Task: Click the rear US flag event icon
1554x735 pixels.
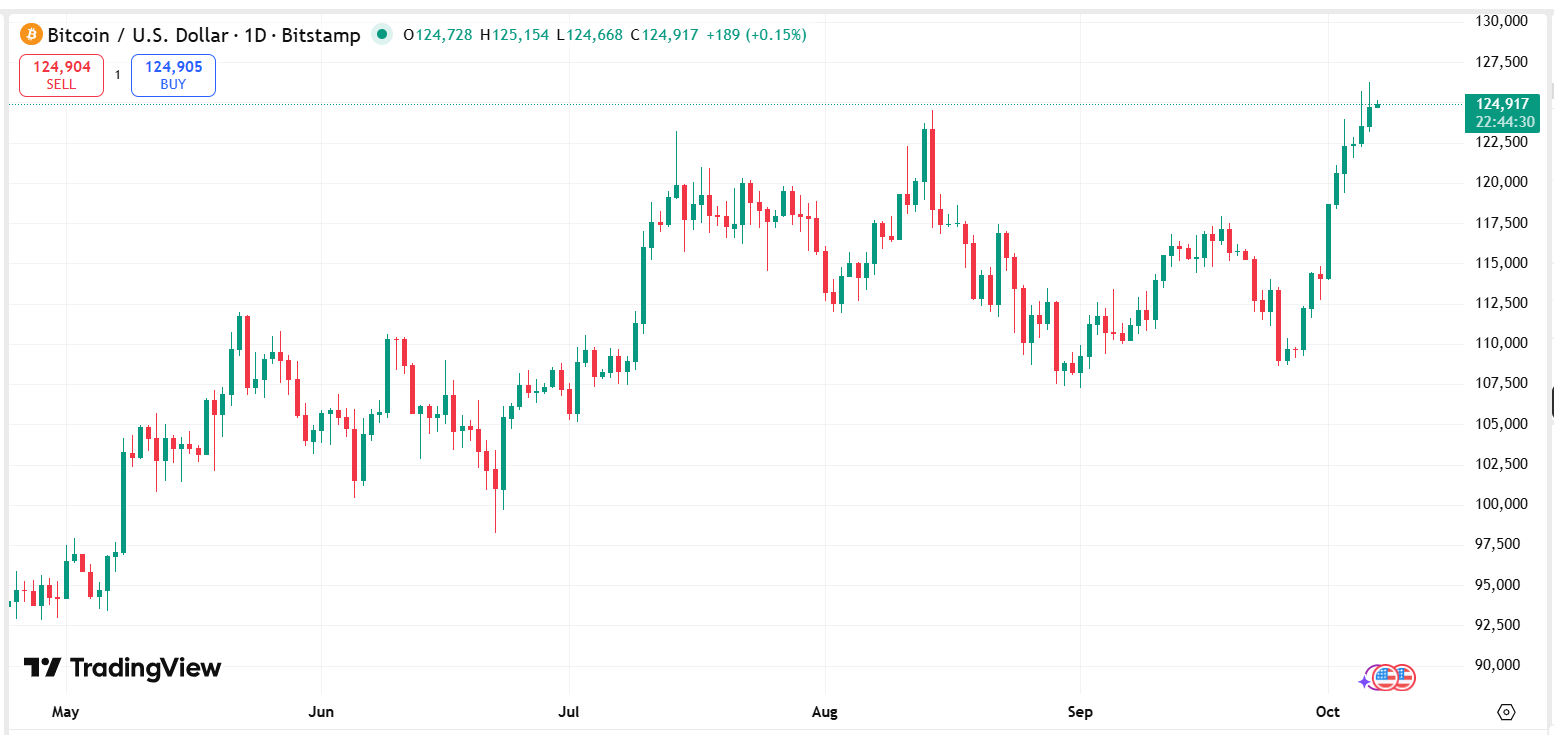Action: (x=1405, y=678)
